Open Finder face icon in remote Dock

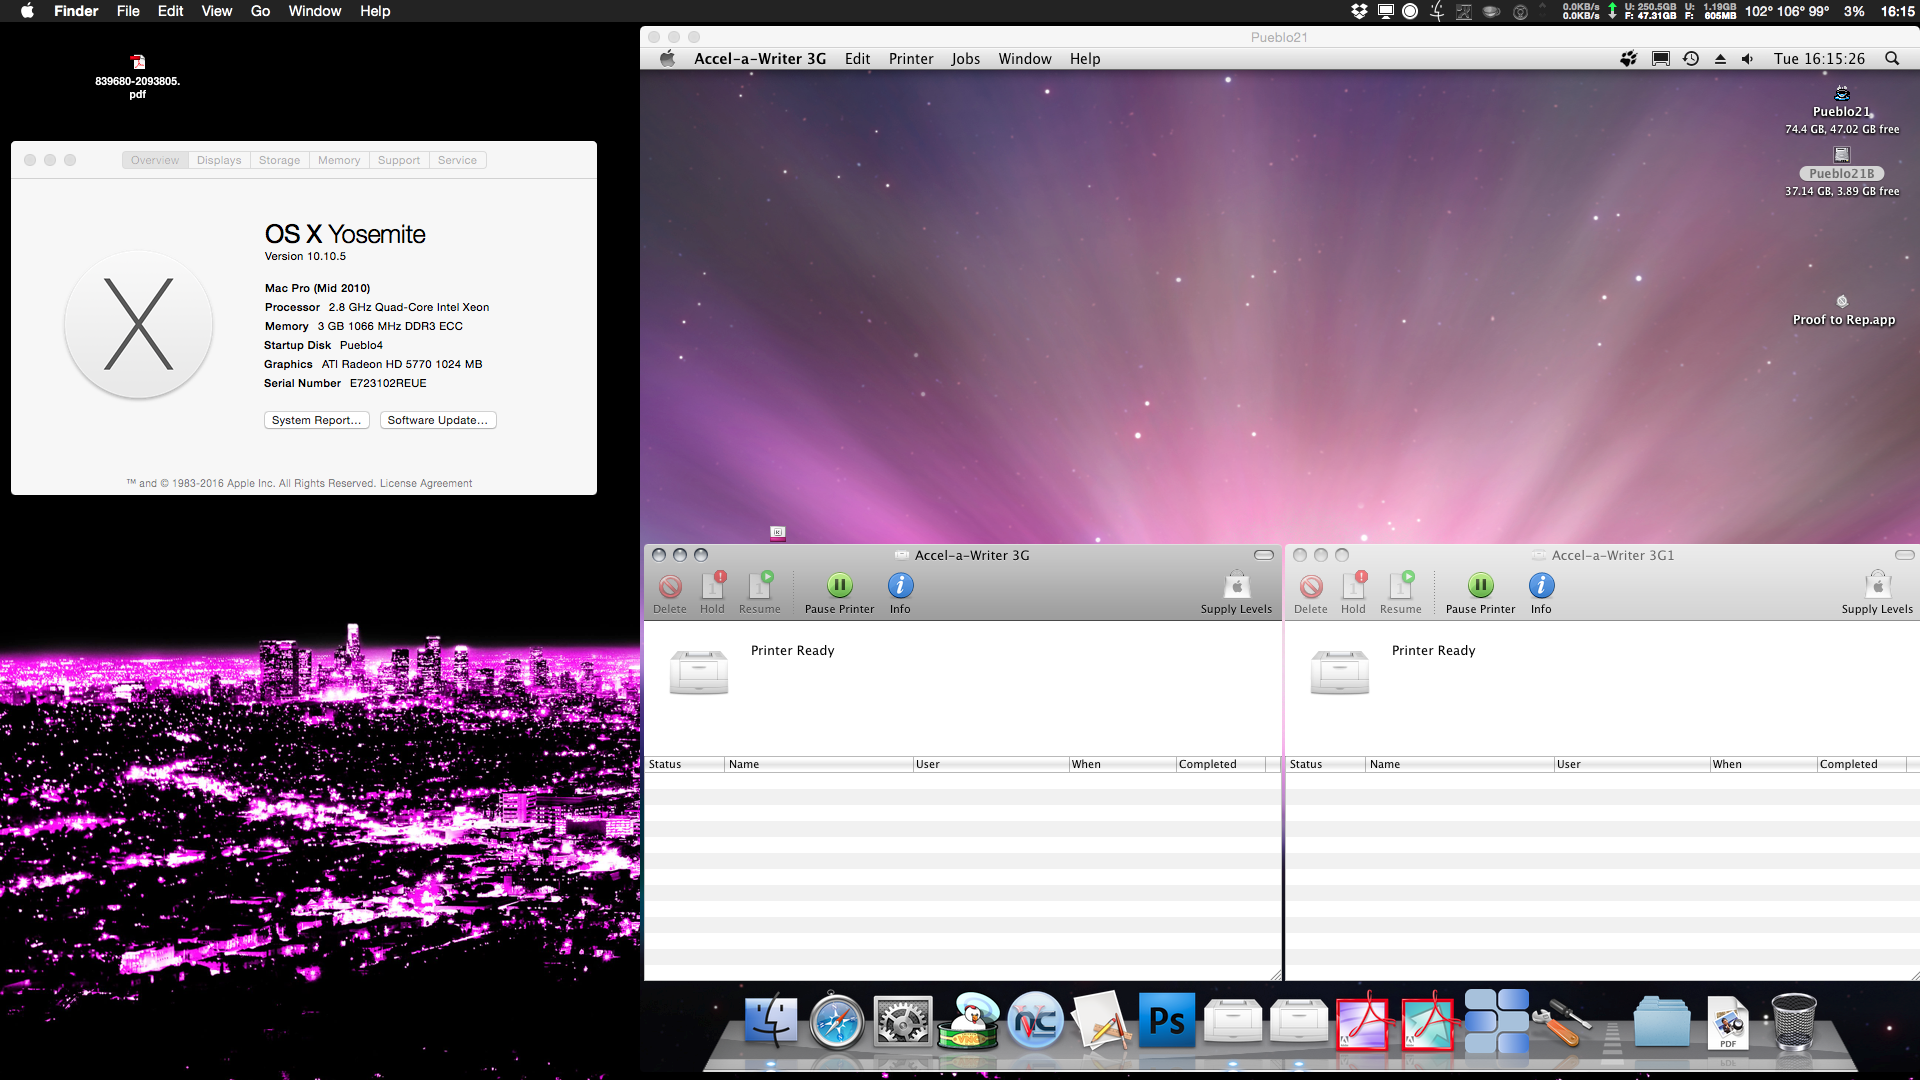pyautogui.click(x=770, y=1021)
